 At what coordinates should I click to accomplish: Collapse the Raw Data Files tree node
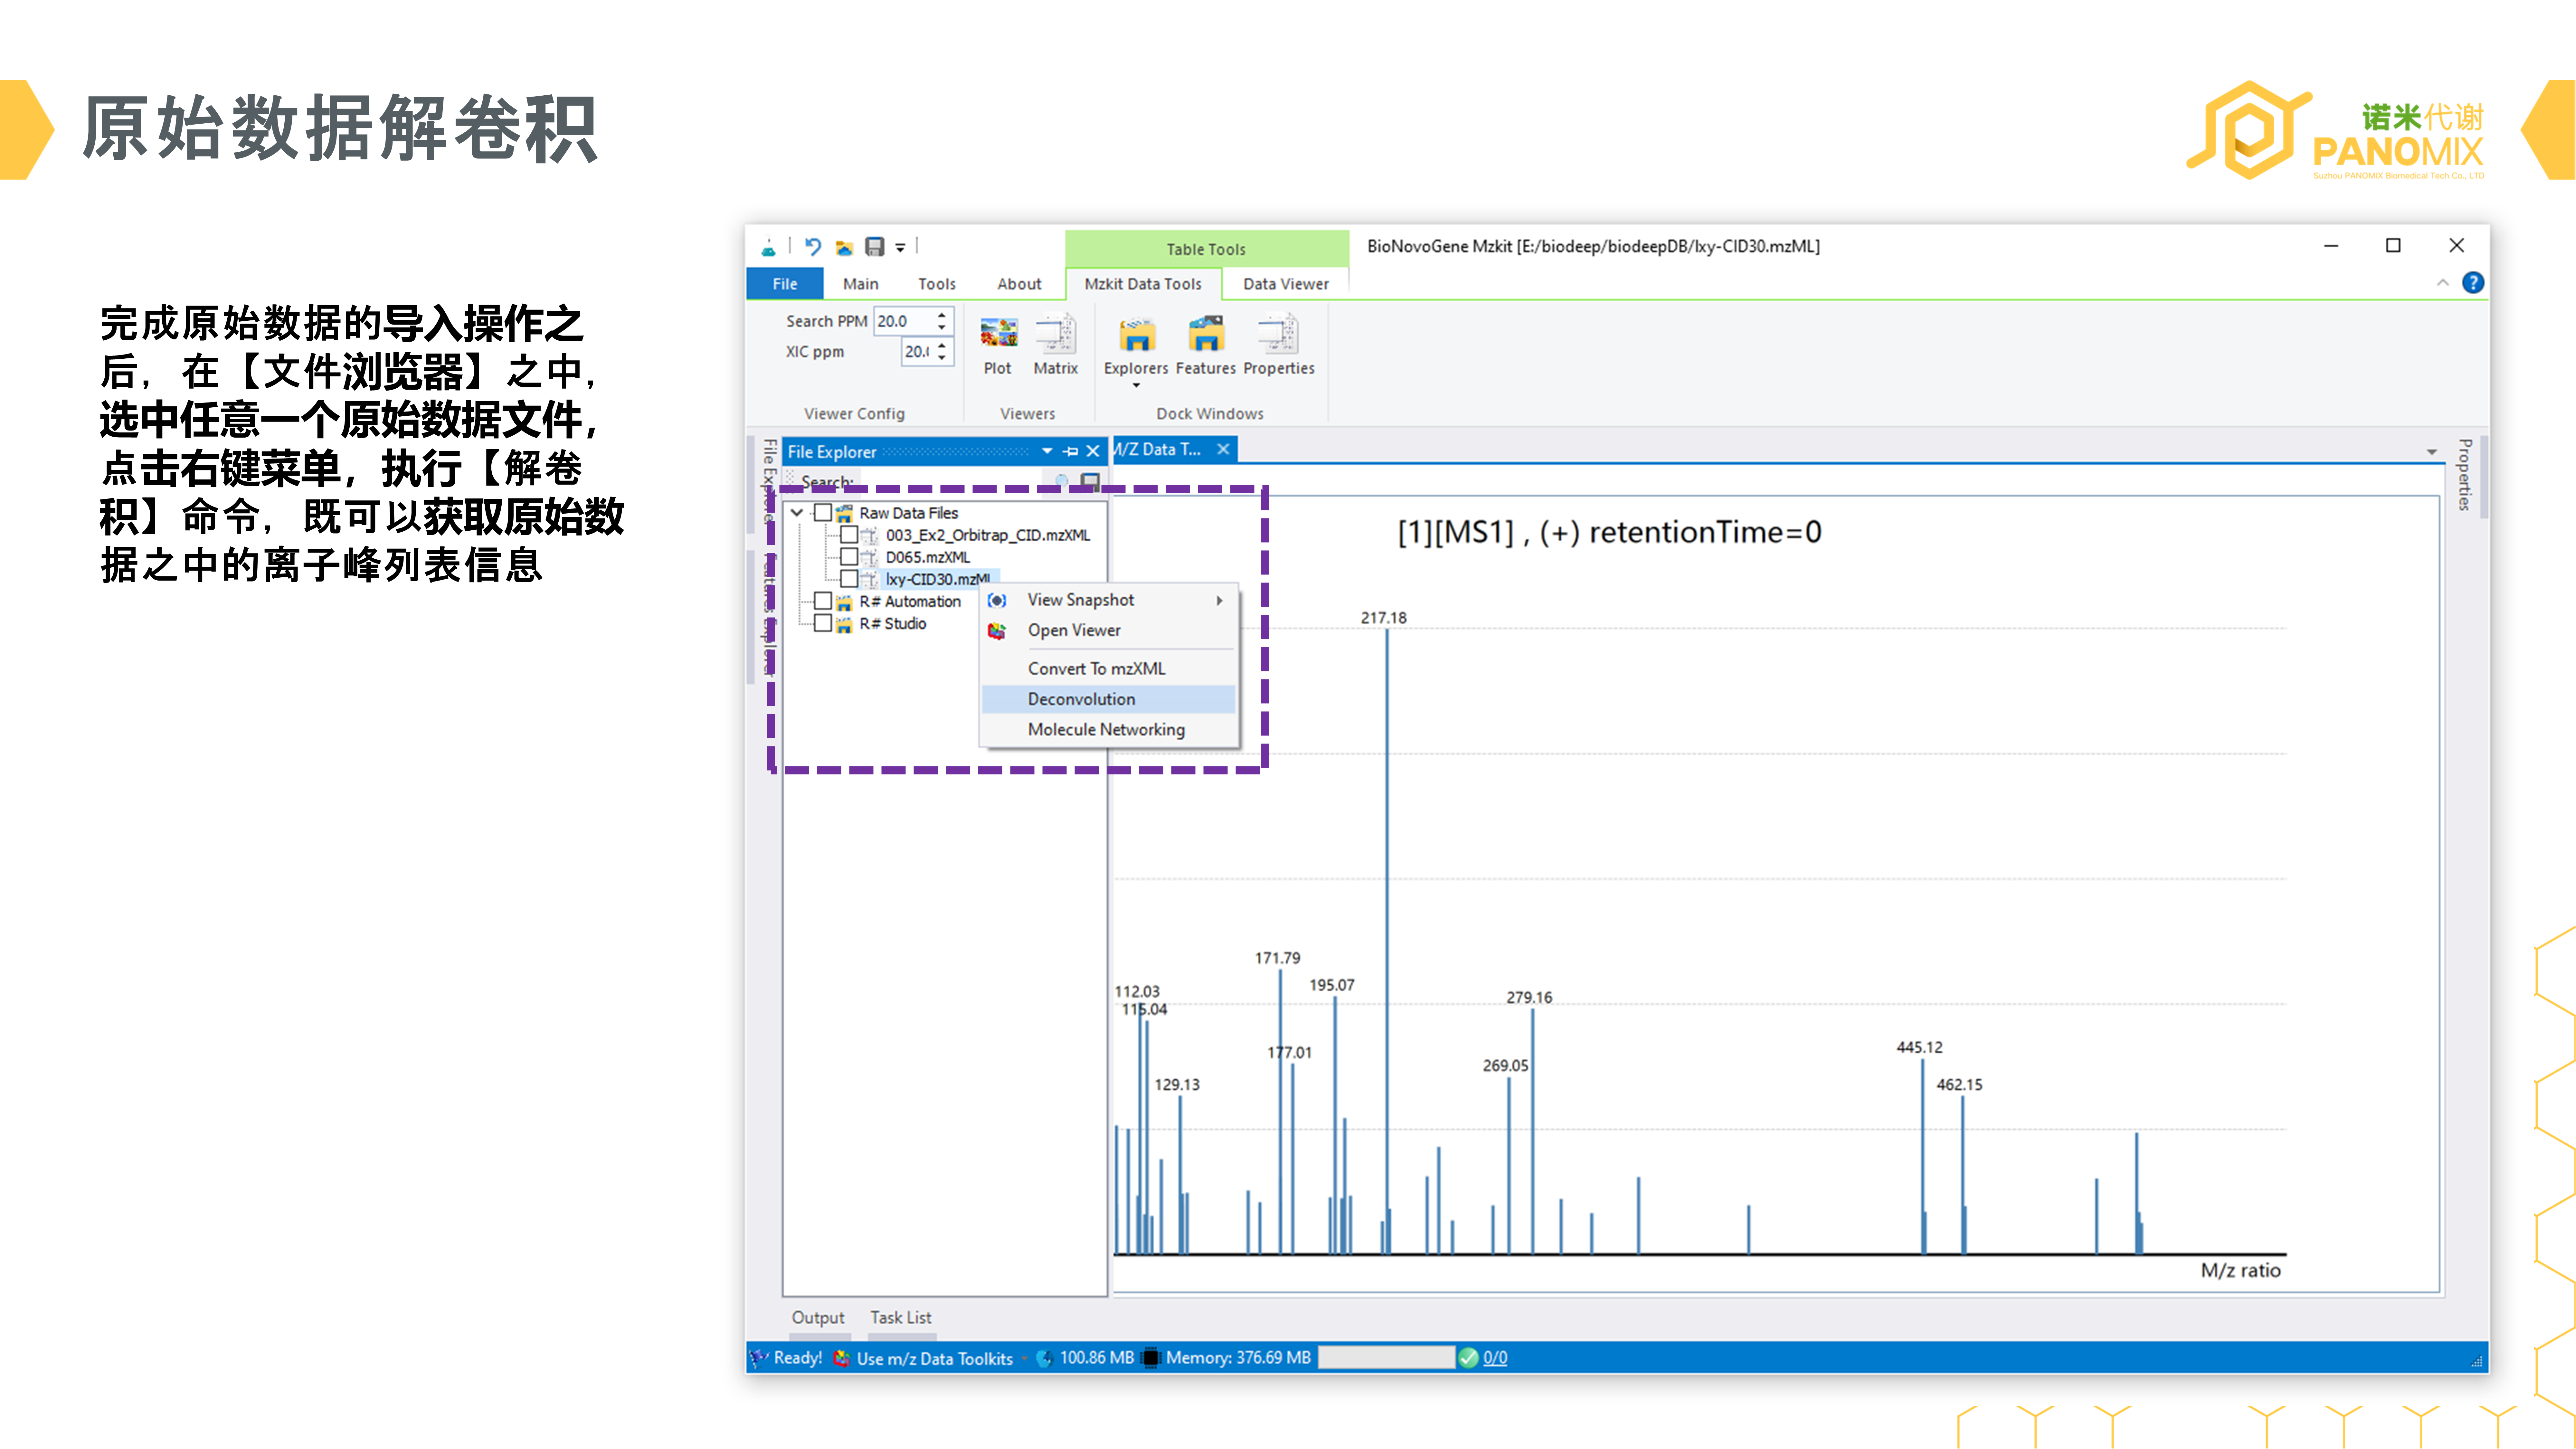[x=797, y=513]
